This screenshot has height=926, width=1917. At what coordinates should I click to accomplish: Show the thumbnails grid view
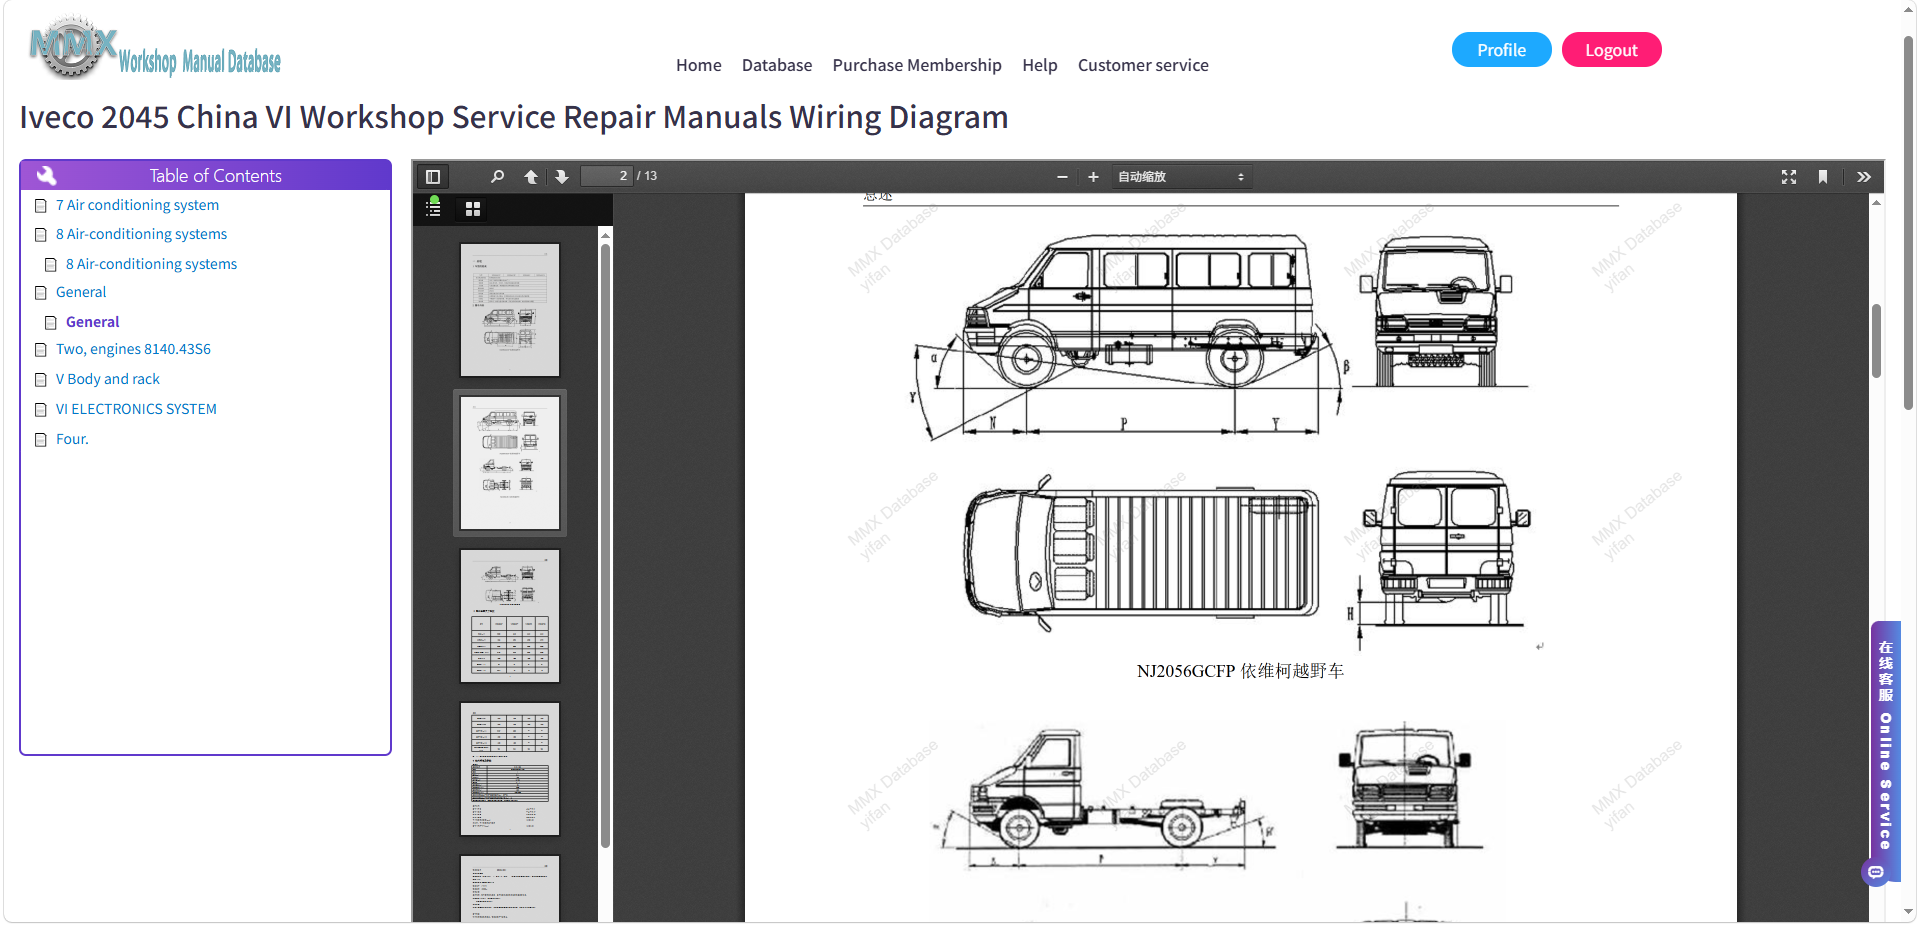(x=473, y=209)
